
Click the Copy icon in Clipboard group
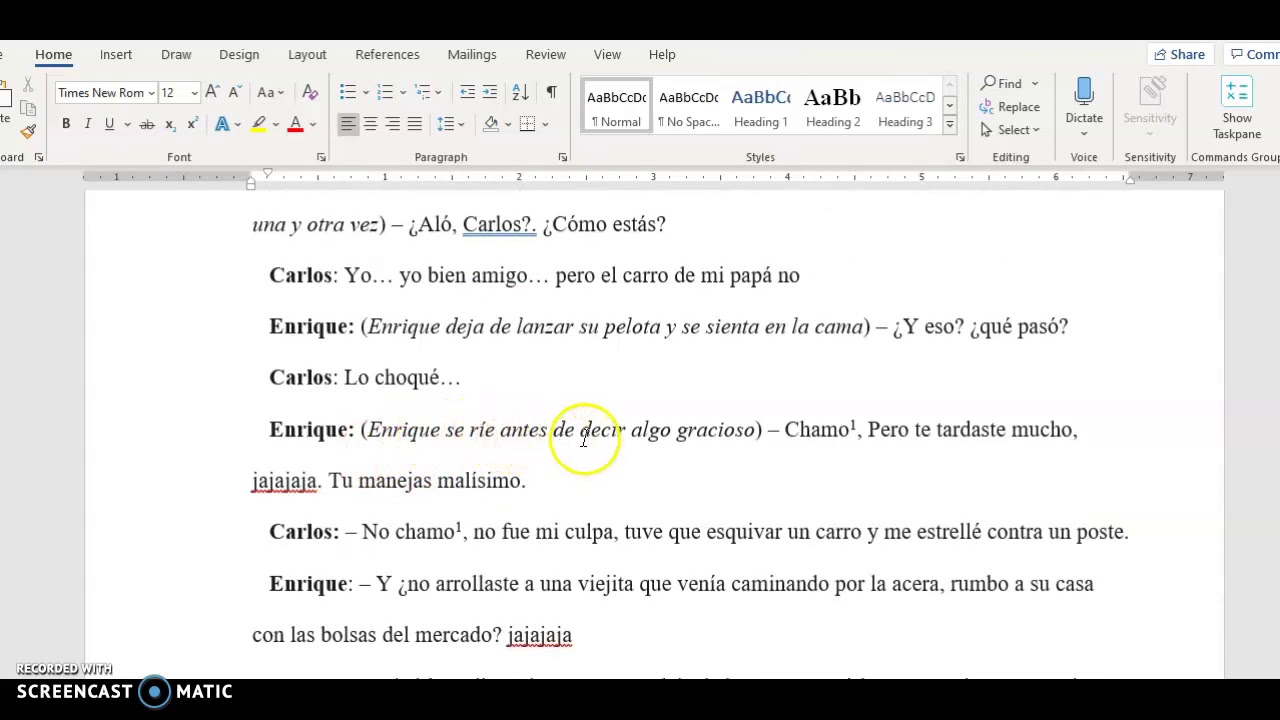pos(27,108)
